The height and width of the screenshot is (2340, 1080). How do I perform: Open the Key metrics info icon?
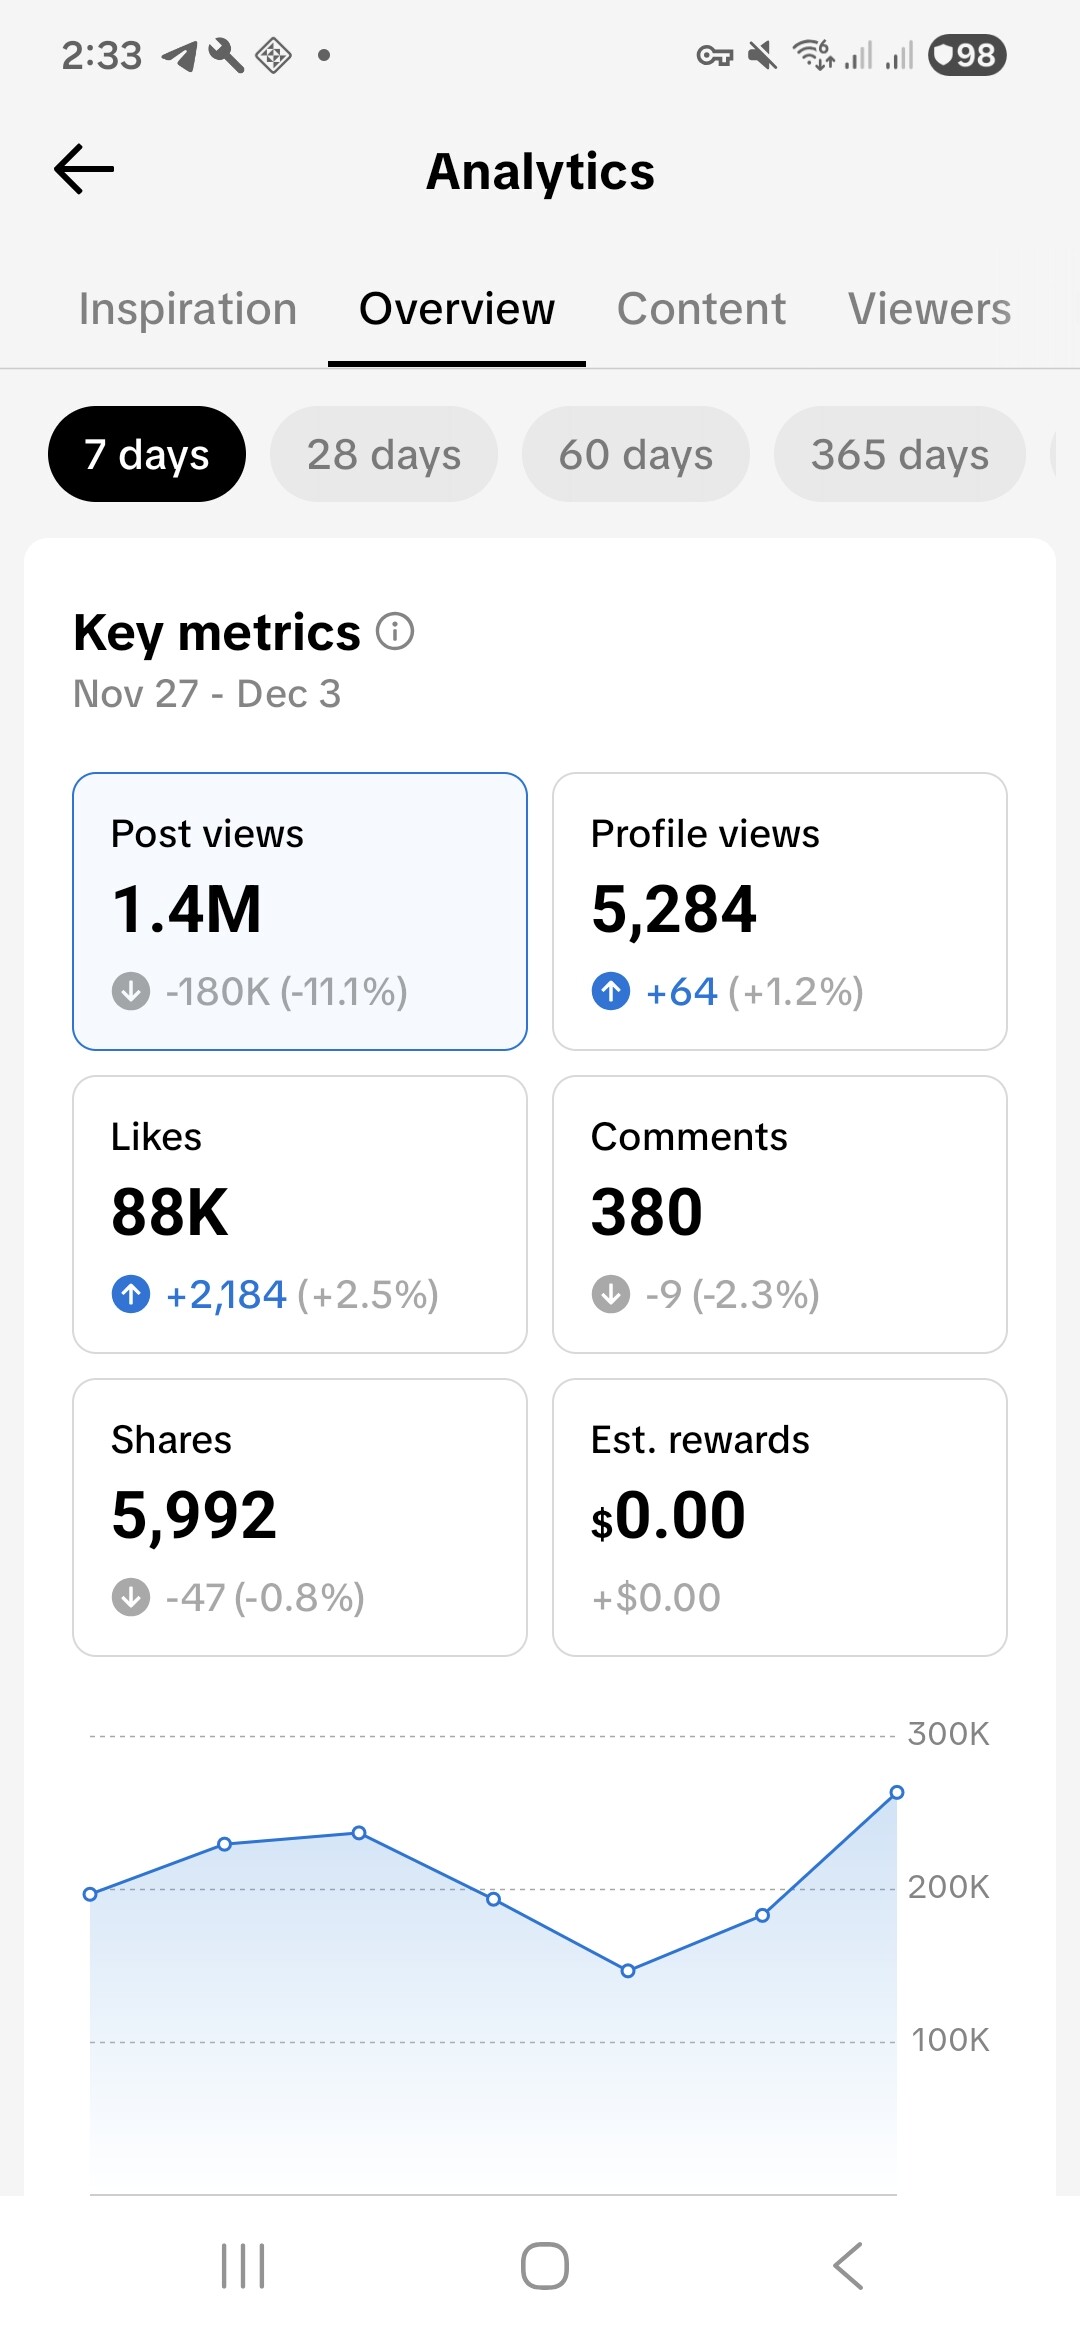tap(395, 632)
